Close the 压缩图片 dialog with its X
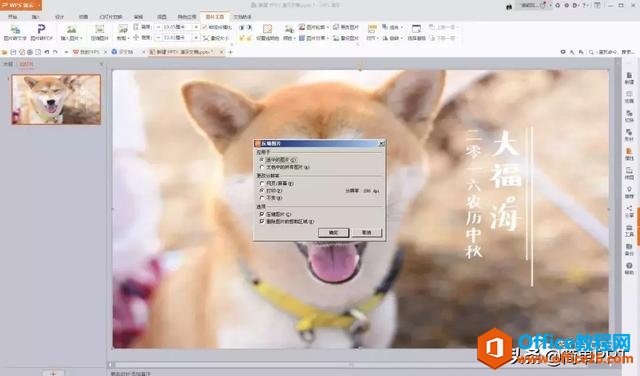640x376 pixels. pos(381,143)
